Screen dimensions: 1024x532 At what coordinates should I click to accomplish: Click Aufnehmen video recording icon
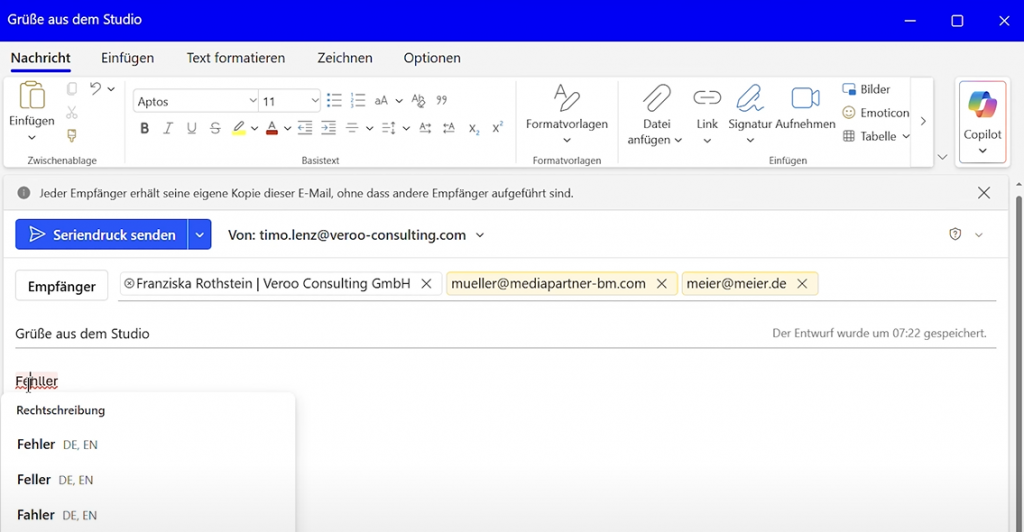click(805, 99)
